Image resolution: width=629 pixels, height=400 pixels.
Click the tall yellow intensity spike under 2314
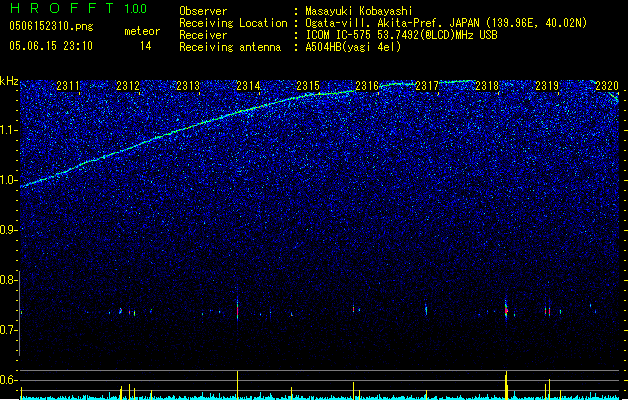point(237,385)
